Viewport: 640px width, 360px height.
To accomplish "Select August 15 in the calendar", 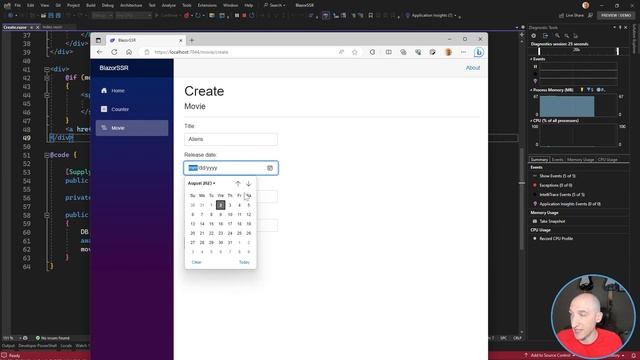I will (211, 224).
